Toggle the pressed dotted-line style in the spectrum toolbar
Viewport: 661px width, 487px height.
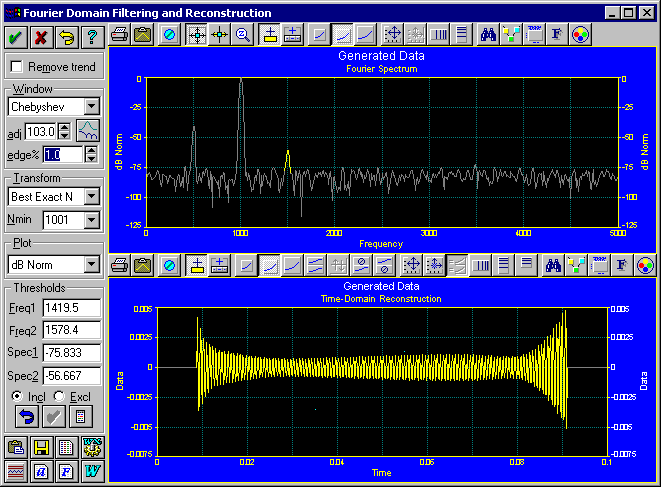pos(342,35)
